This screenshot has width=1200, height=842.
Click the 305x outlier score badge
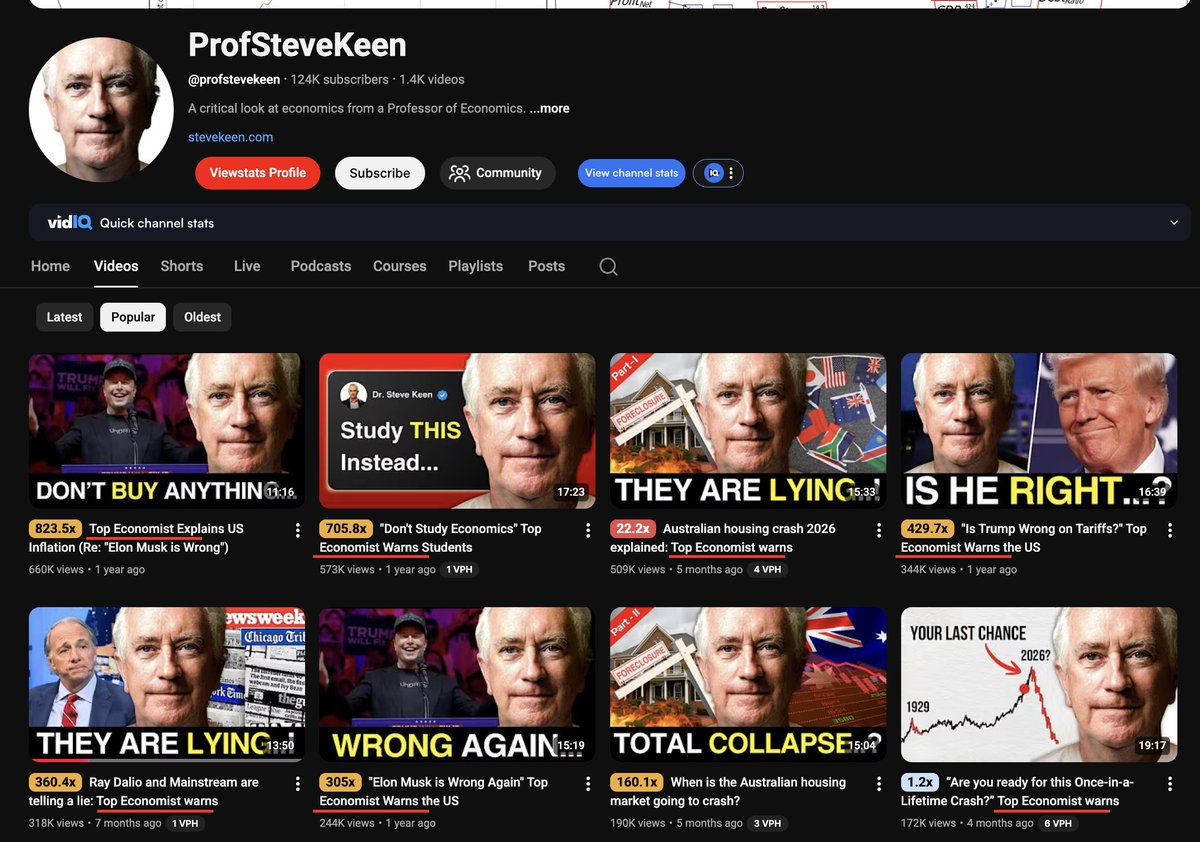pyautogui.click(x=341, y=783)
